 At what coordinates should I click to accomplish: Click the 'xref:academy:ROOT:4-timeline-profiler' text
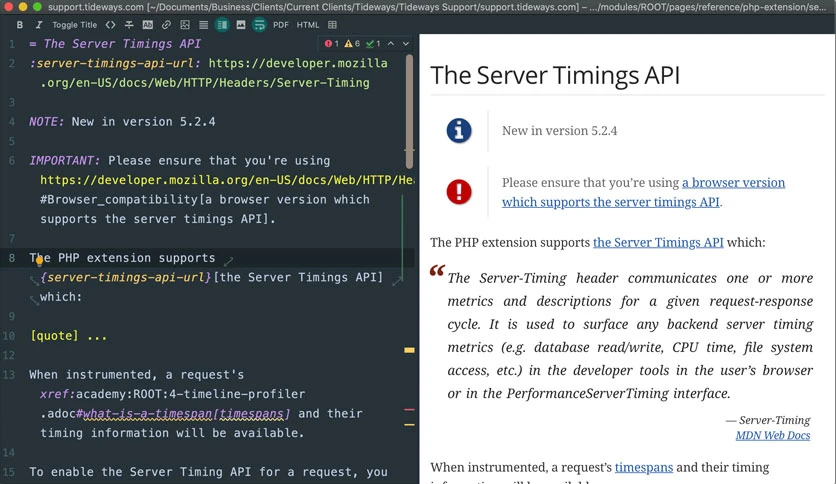172,394
